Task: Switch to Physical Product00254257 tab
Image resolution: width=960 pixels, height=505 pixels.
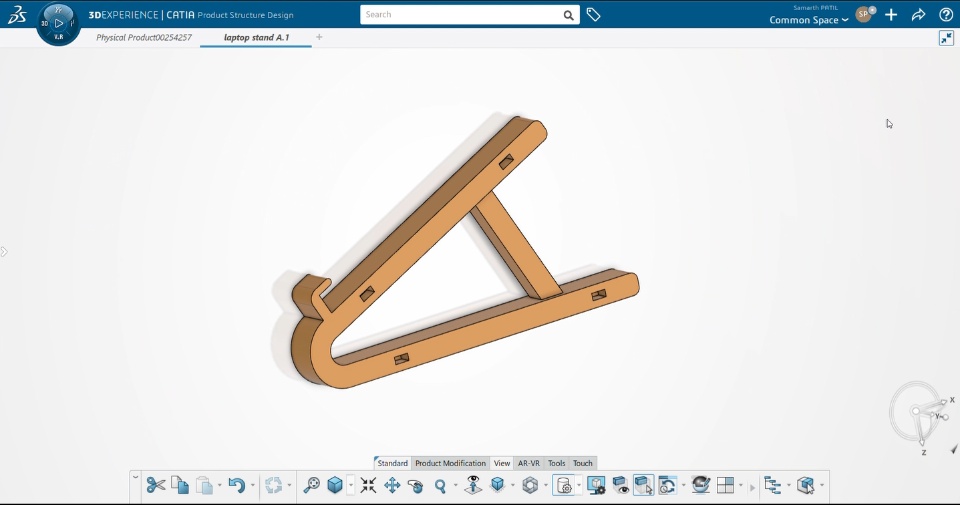Action: tap(144, 37)
